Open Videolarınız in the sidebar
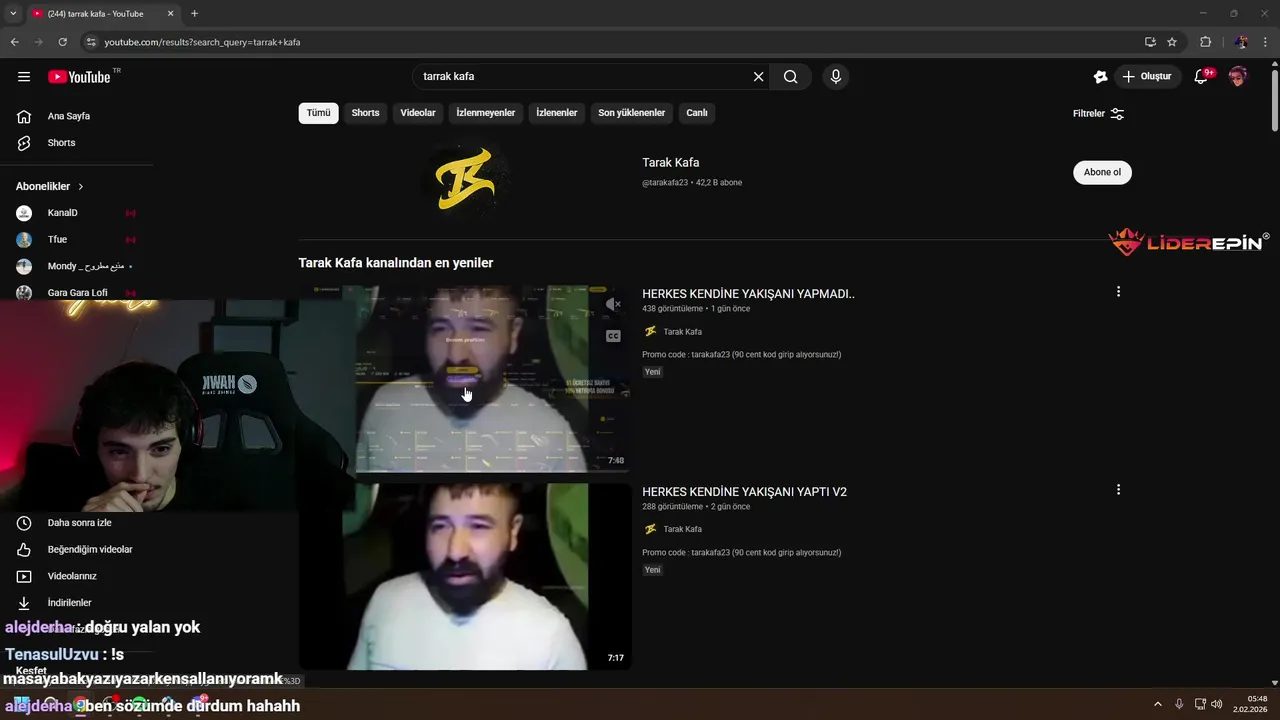Image resolution: width=1280 pixels, height=720 pixels. [x=71, y=576]
